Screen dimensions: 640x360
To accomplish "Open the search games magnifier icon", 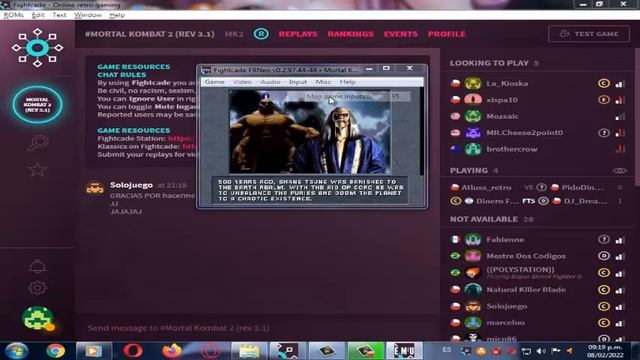I will pos(38,143).
